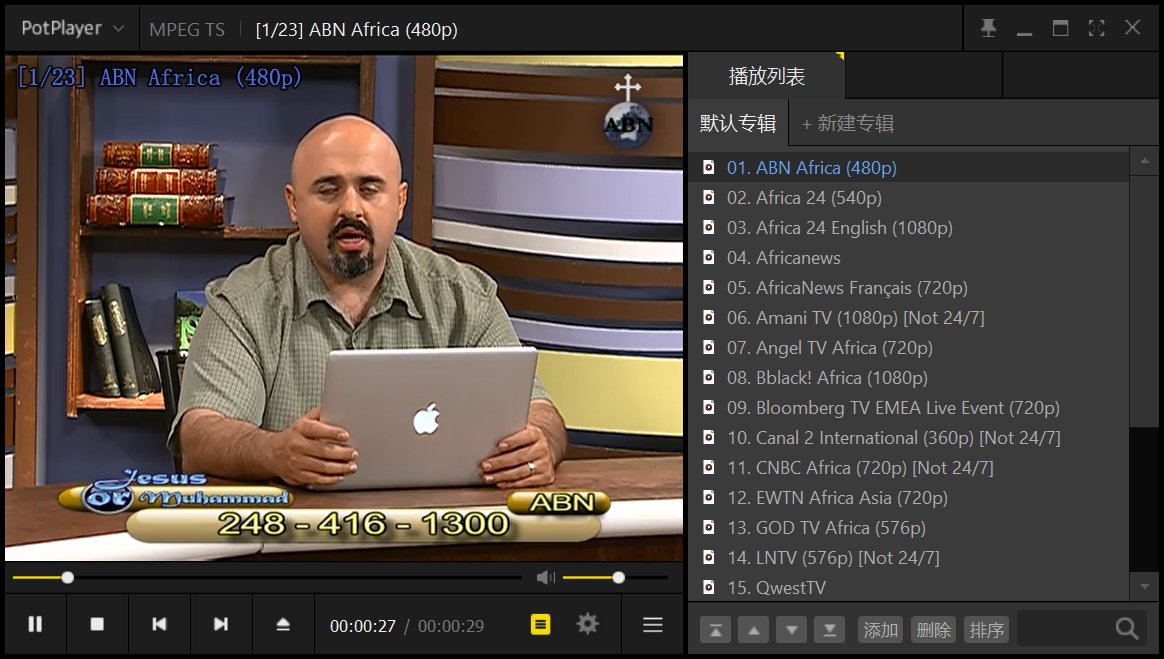1164x659 pixels.
Task: Click the 00:00:27 elapsed time display
Action: point(363,626)
